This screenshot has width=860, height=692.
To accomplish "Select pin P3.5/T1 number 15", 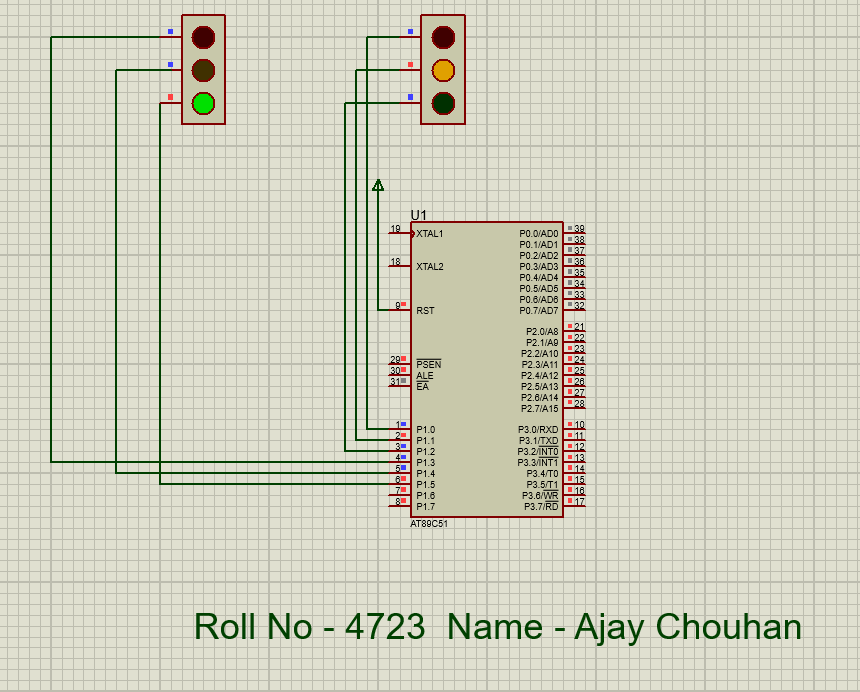I will 575,483.
